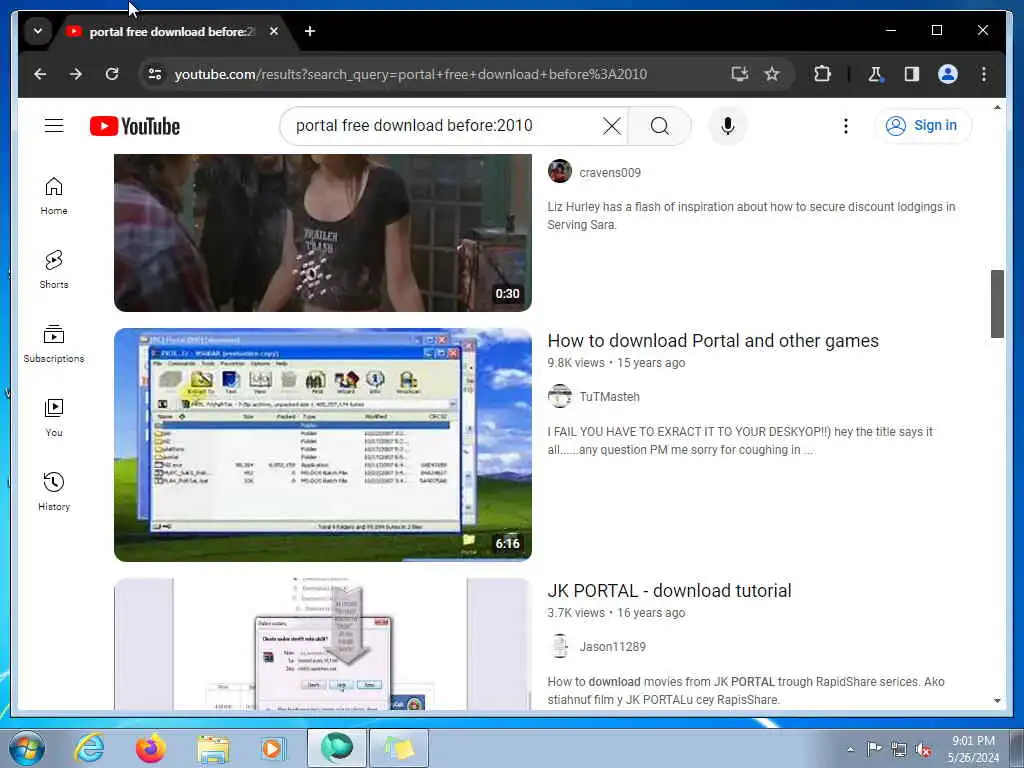Open the cravens009 channel avatar
This screenshot has width=1024, height=768.
560,172
